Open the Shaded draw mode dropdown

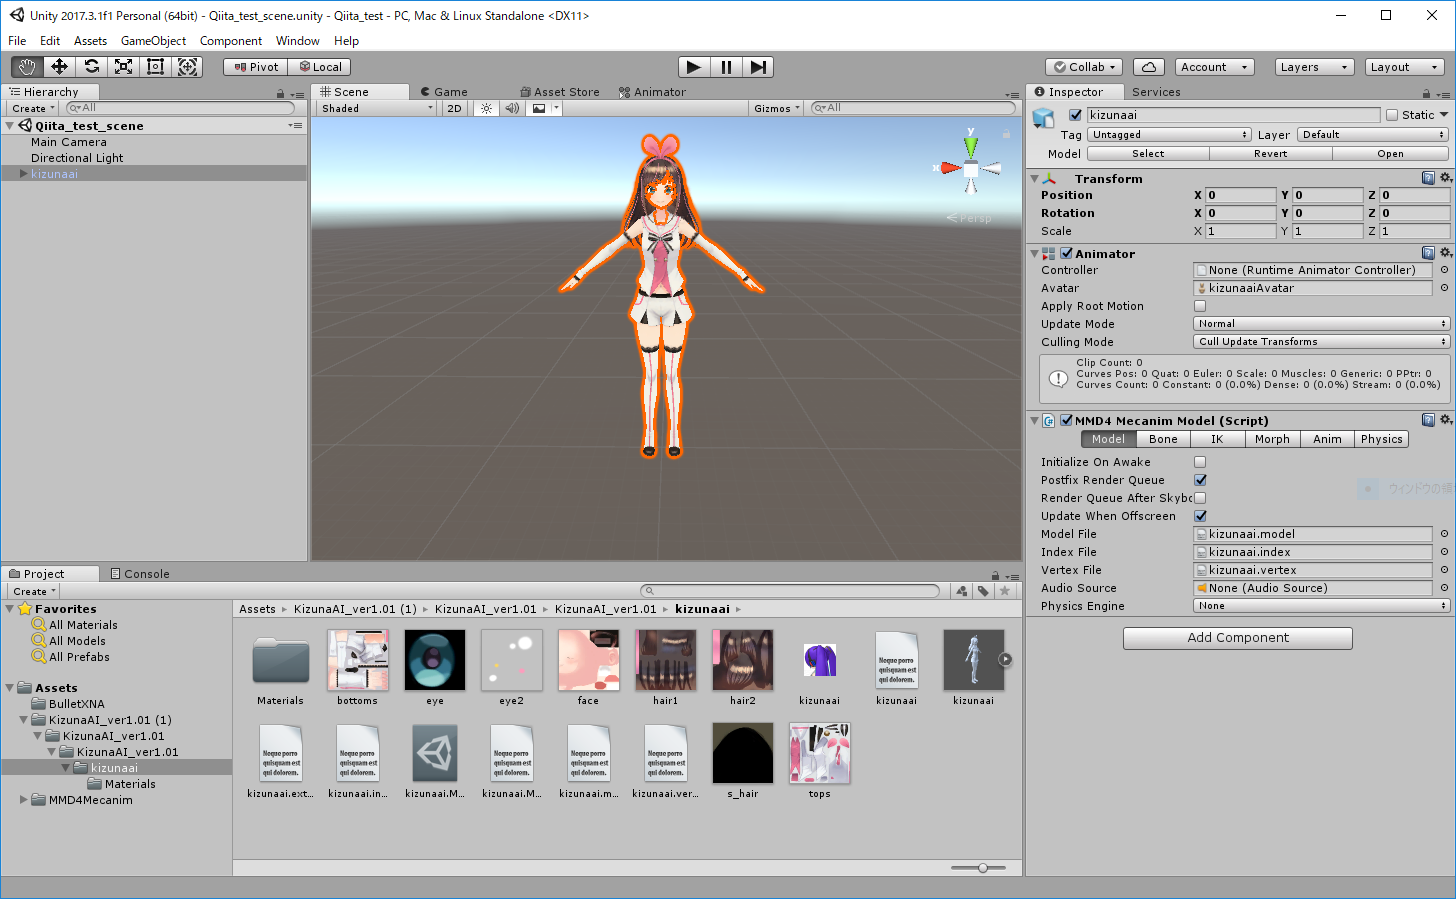[375, 108]
